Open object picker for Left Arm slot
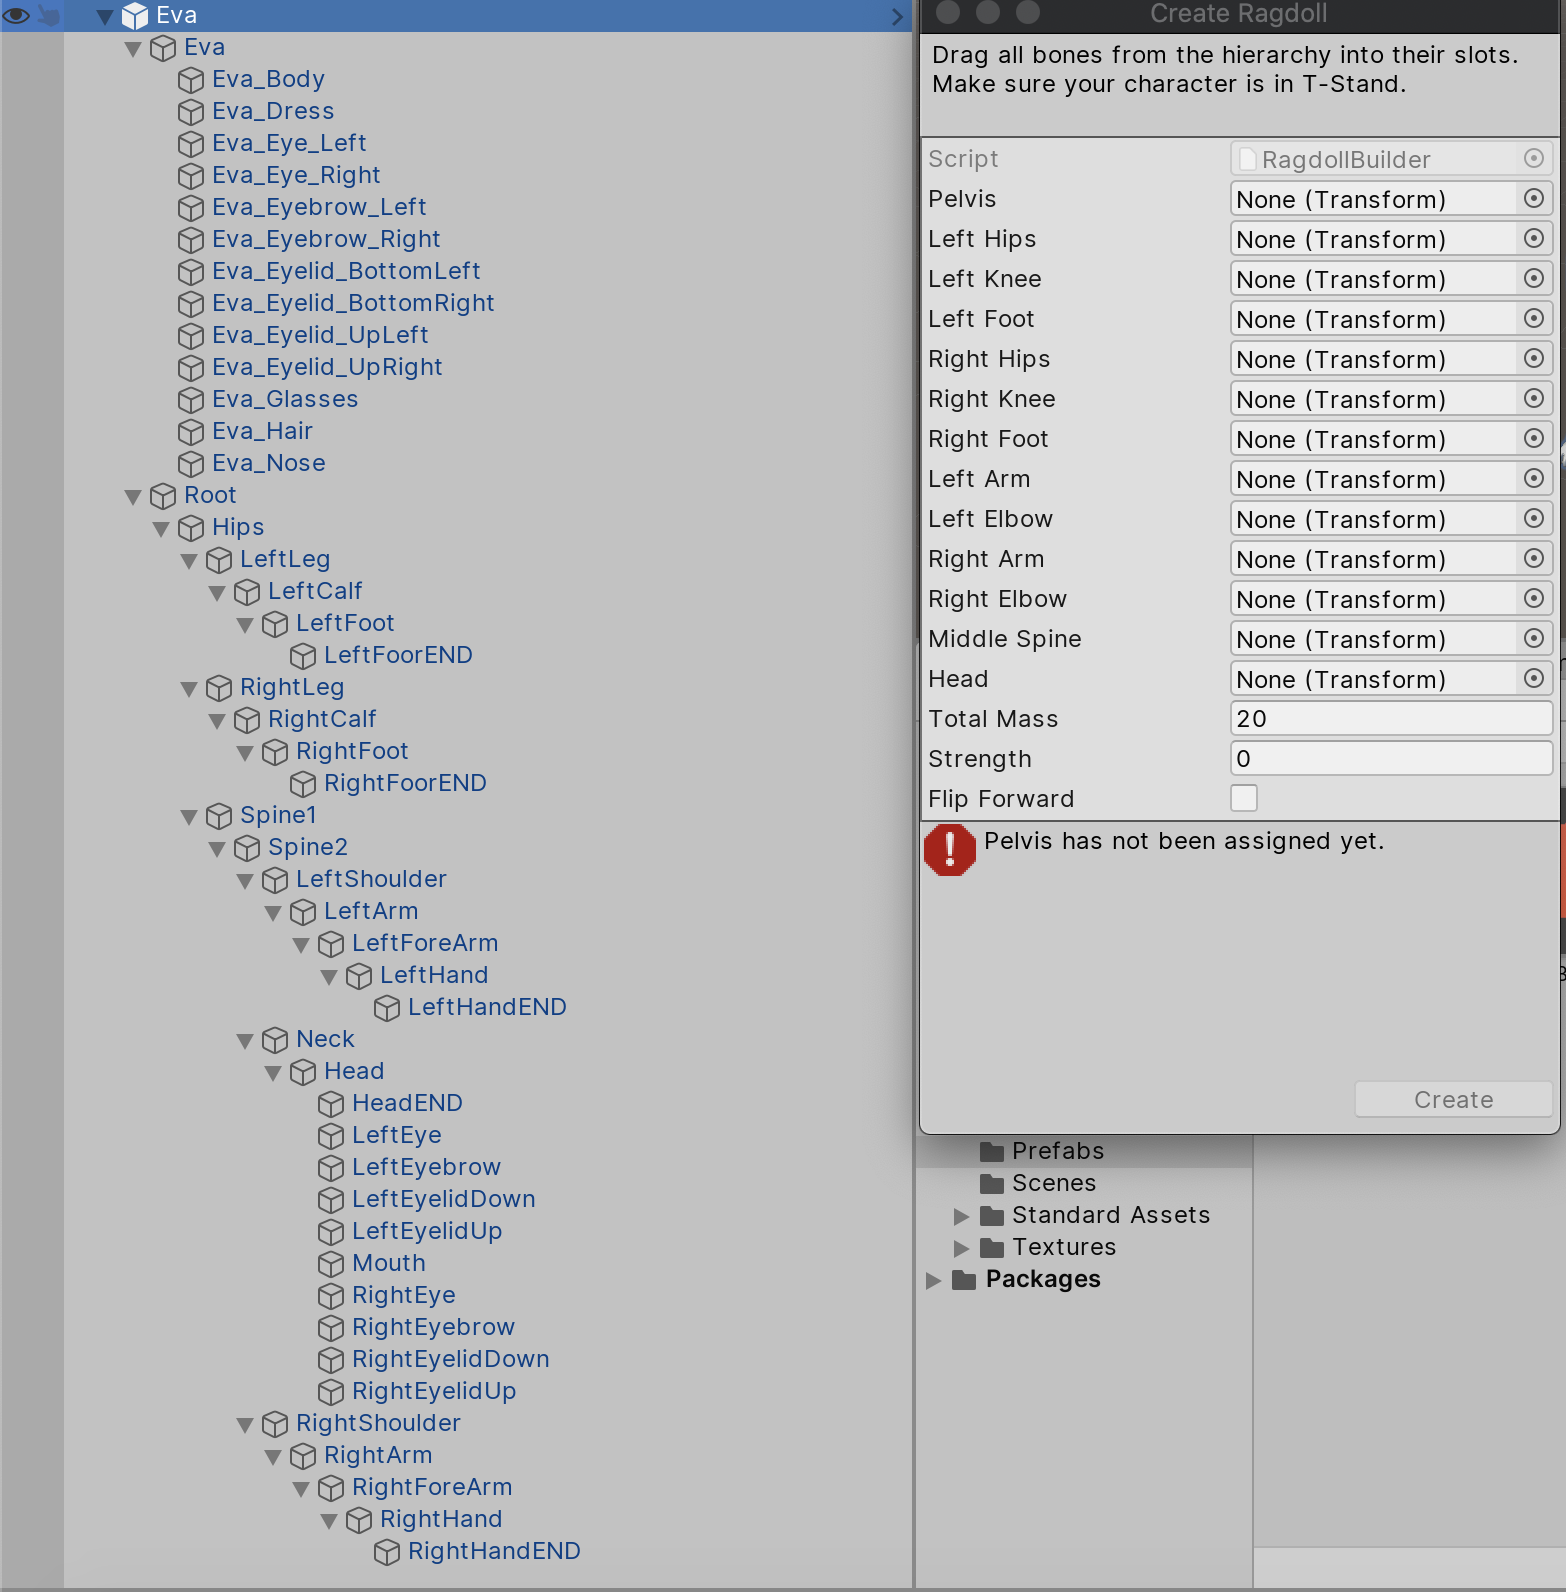The width and height of the screenshot is (1566, 1592). 1533,478
